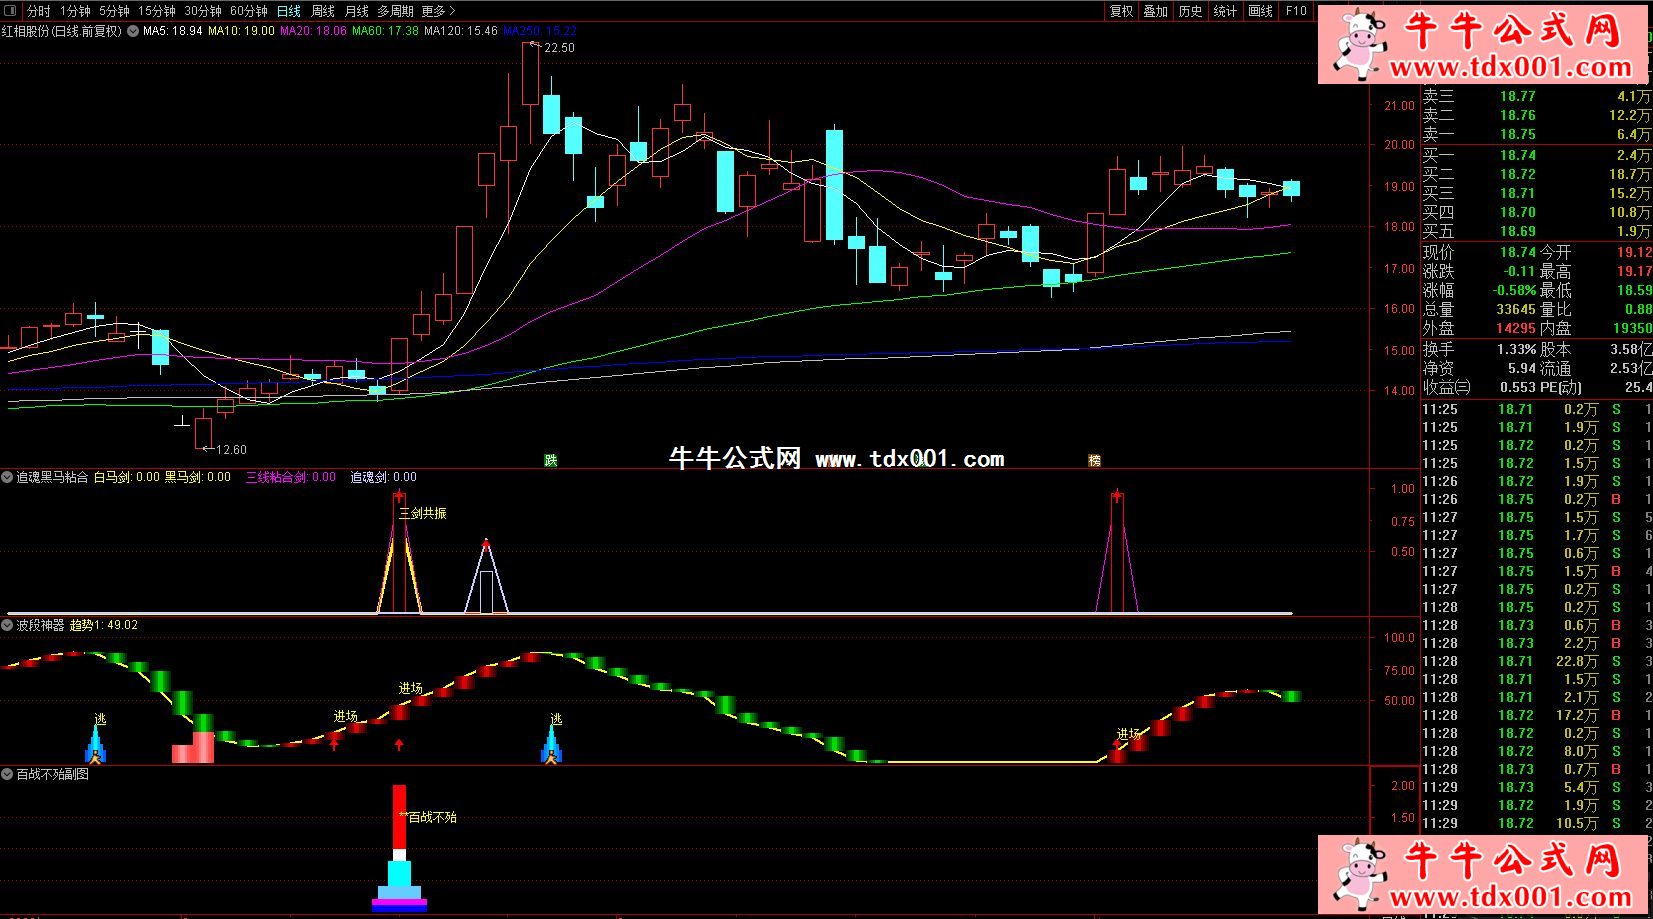Select the 30分钟 period tab
This screenshot has width=1653, height=919.
[x=203, y=11]
